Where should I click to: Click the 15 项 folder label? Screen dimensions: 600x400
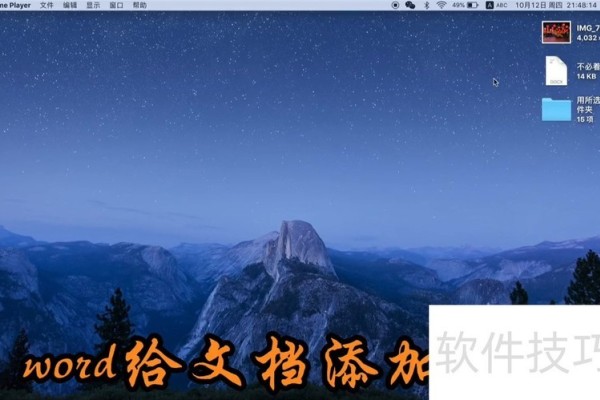[585, 119]
